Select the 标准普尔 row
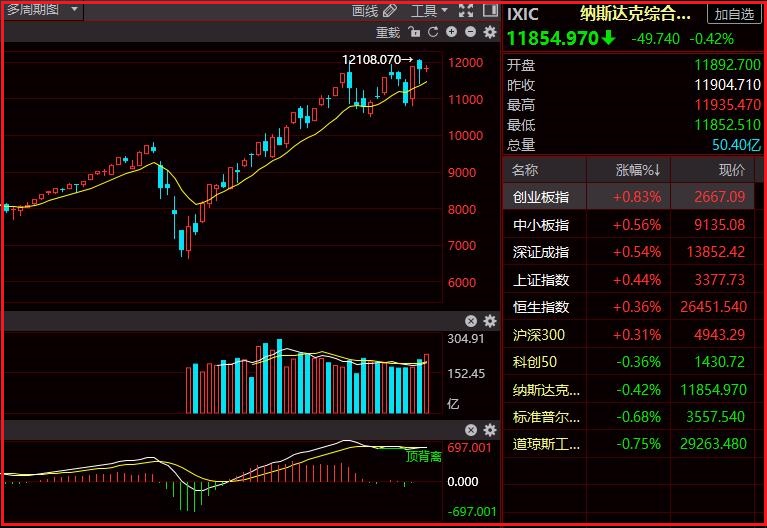This screenshot has height=528, width=767. coord(629,417)
